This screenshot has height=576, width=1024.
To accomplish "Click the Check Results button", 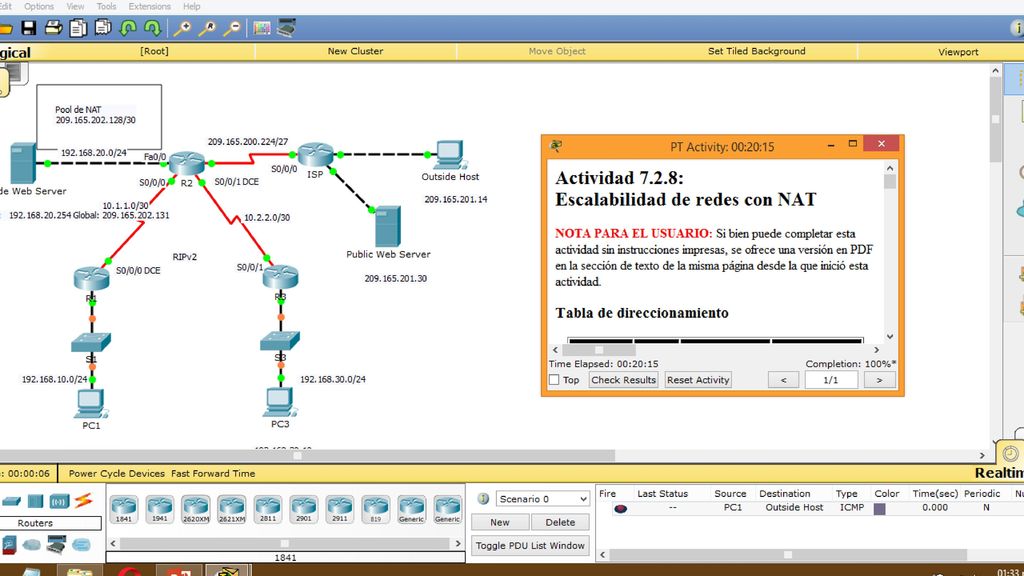I will coord(623,380).
